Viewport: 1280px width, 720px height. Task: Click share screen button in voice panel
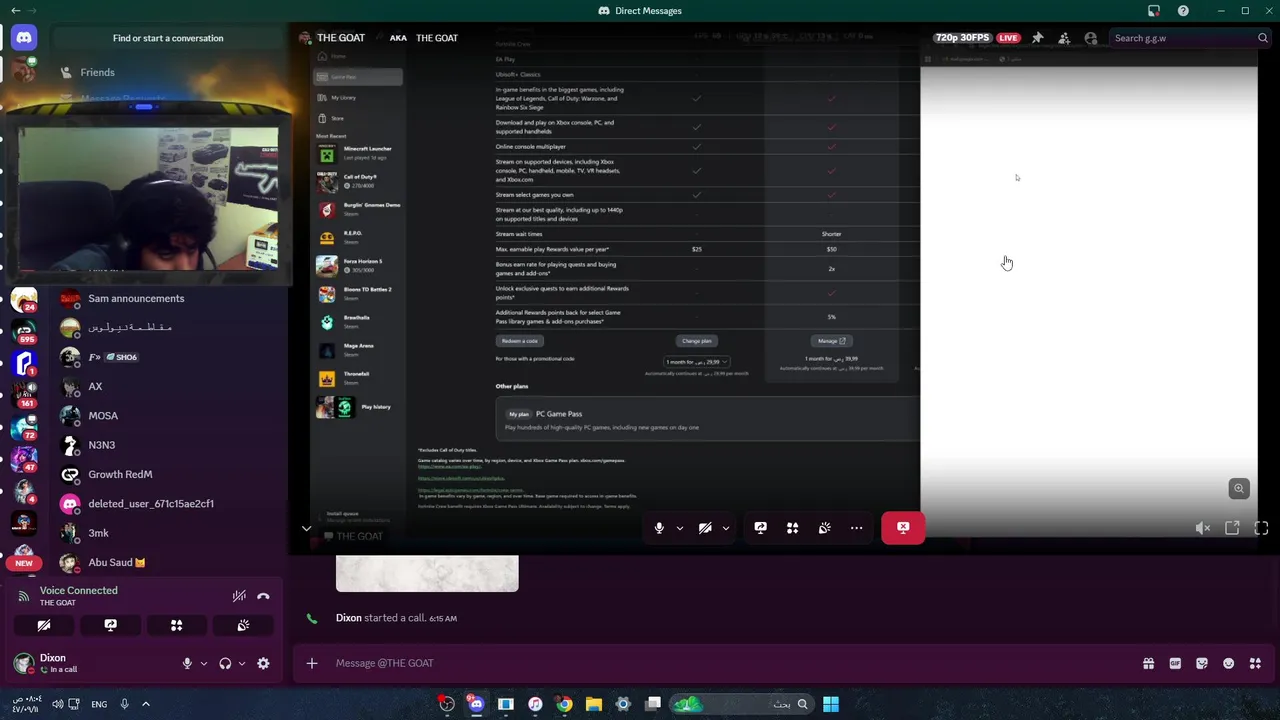110,625
